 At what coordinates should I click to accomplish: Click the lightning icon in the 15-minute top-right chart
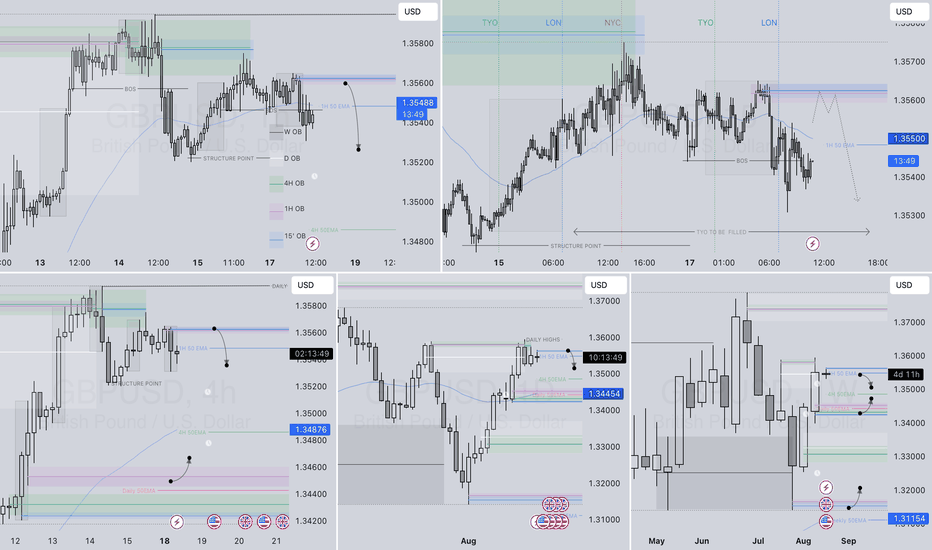pyautogui.click(x=813, y=243)
